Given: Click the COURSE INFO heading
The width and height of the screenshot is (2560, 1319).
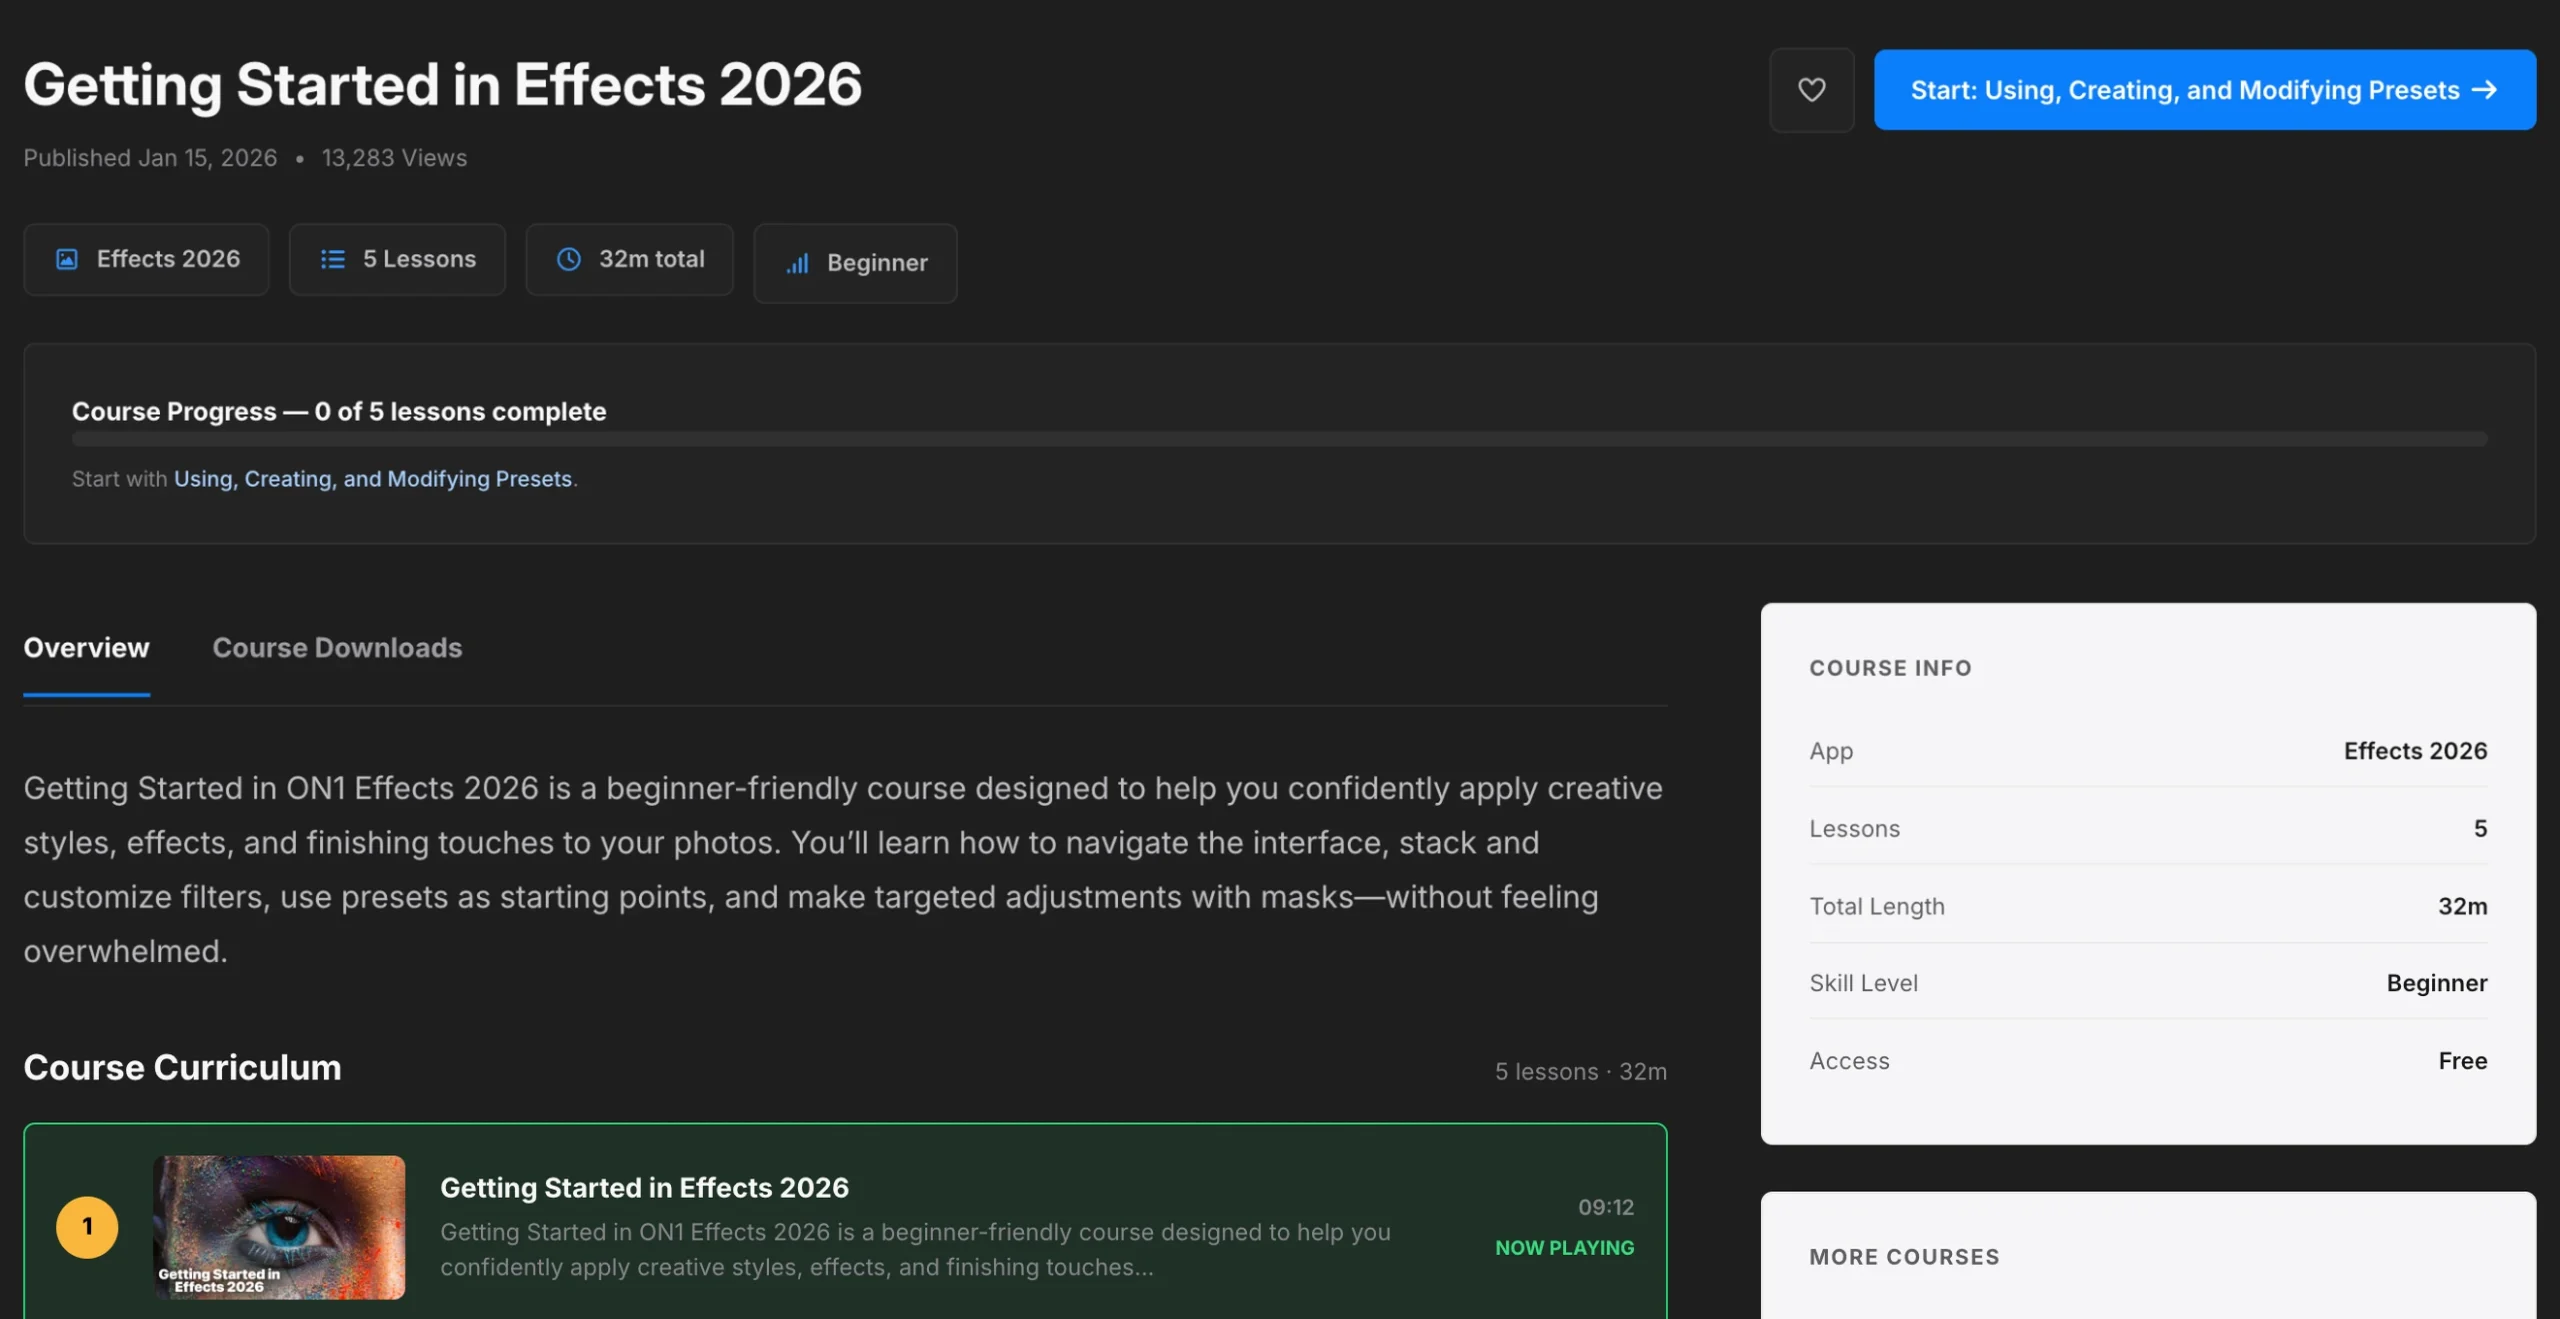Looking at the screenshot, I should click(x=1890, y=668).
